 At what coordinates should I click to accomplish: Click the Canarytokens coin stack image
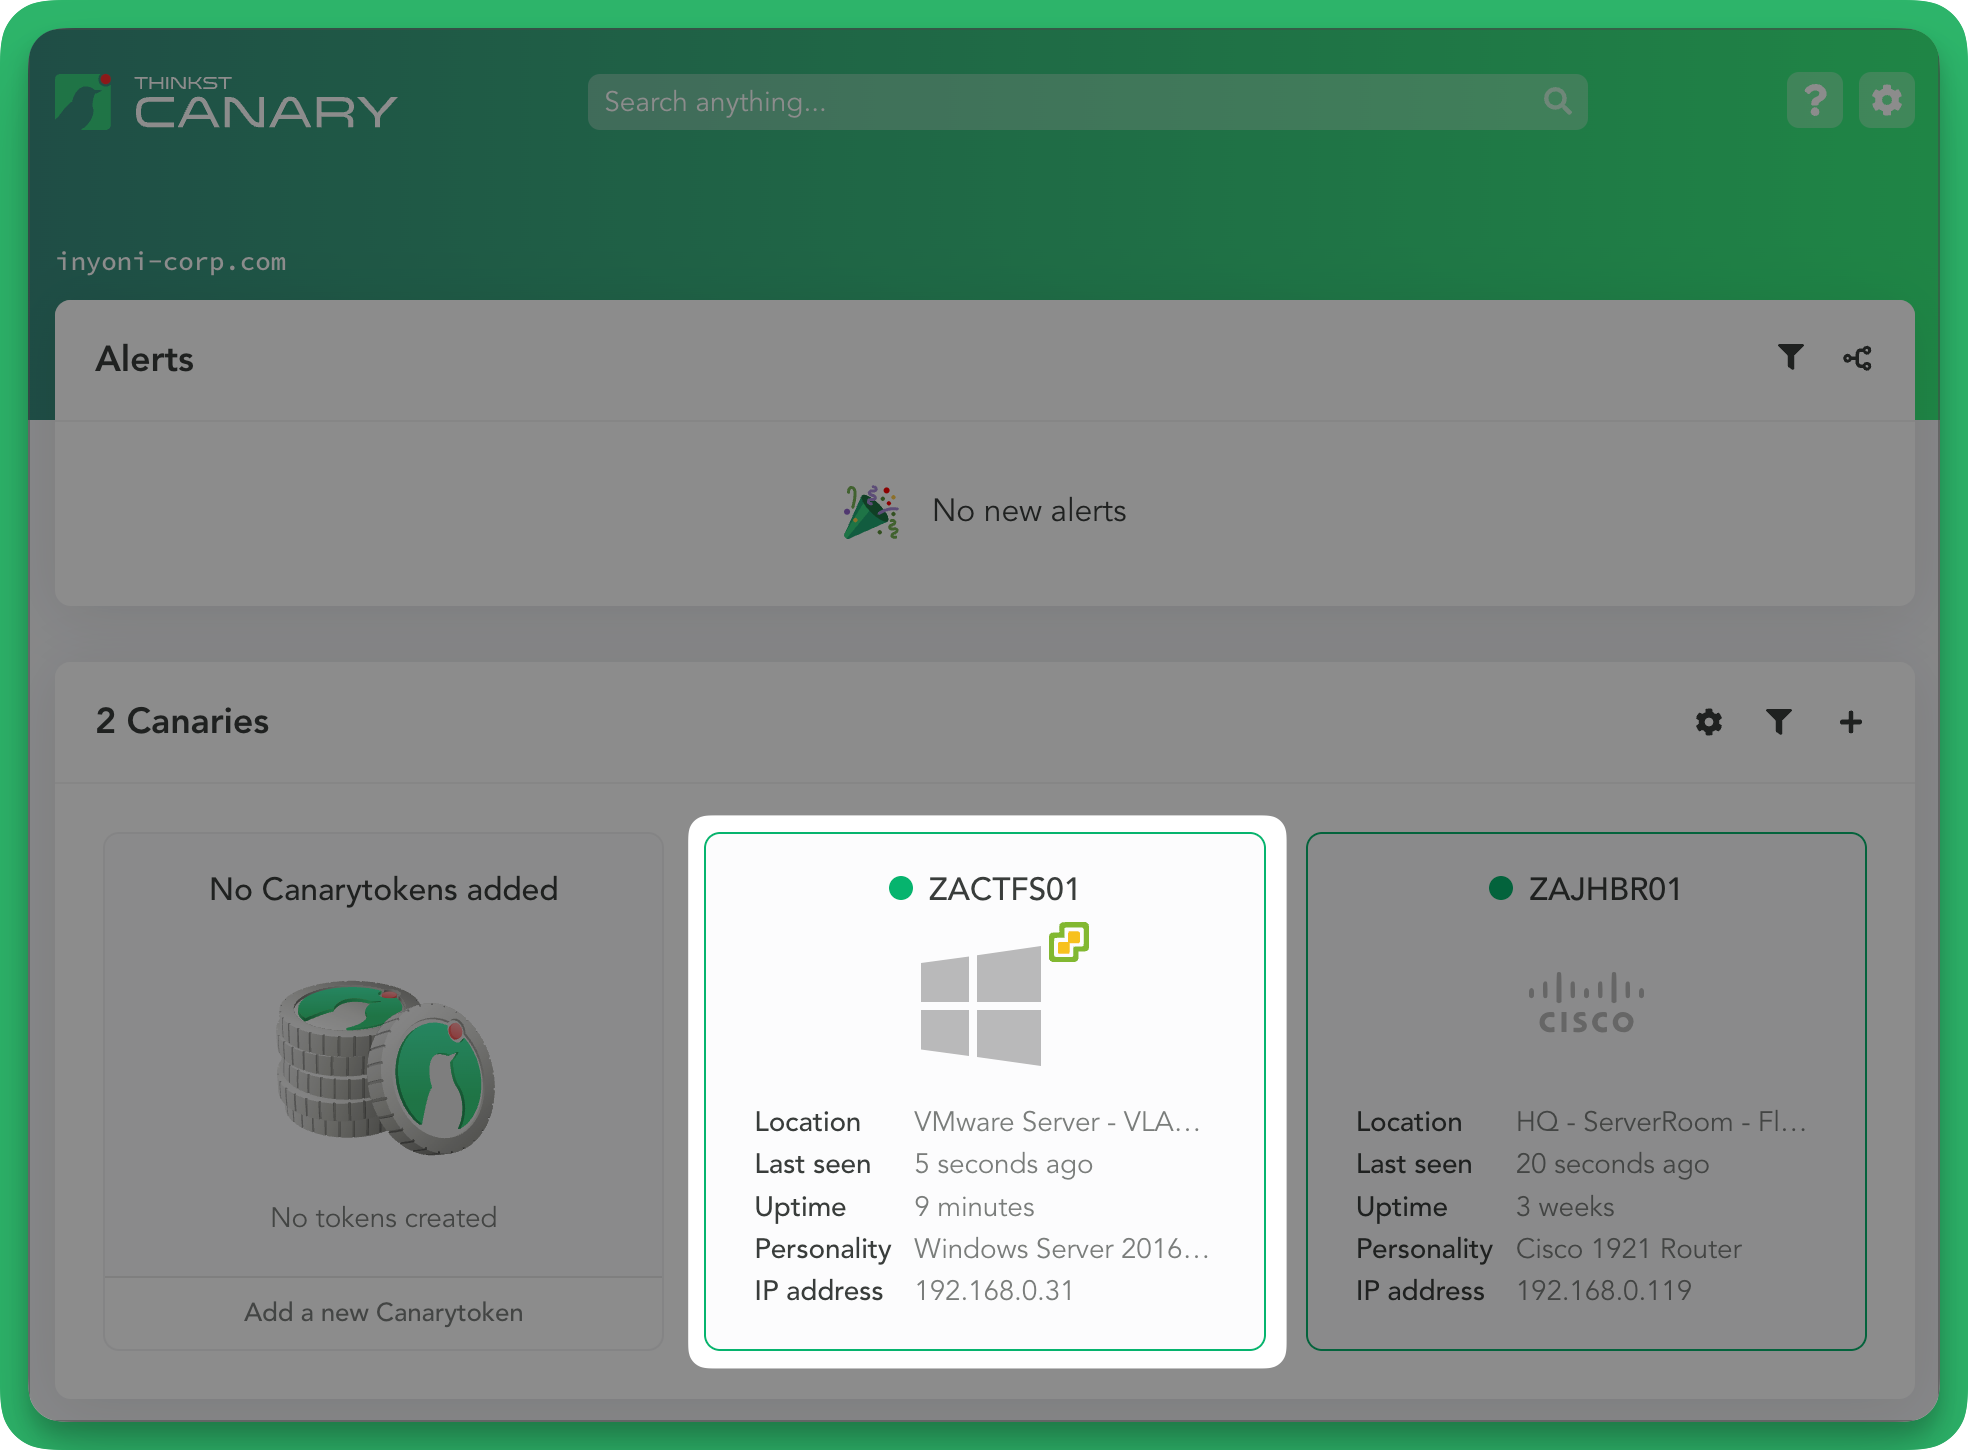[385, 1067]
